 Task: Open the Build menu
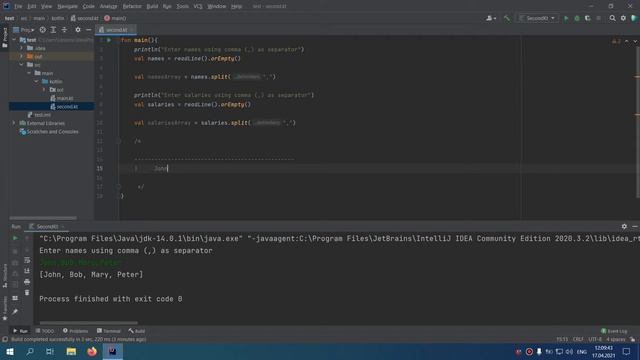click(x=152, y=6)
